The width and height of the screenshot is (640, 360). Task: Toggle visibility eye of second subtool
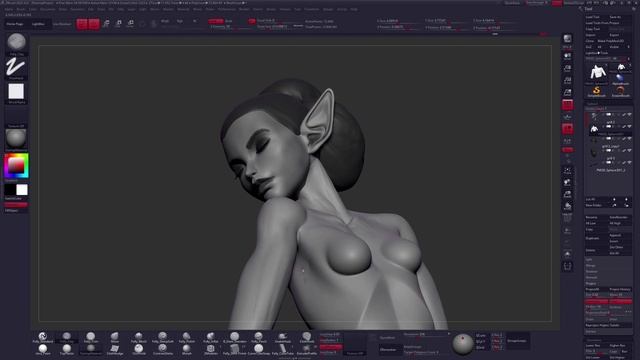pos(629,127)
